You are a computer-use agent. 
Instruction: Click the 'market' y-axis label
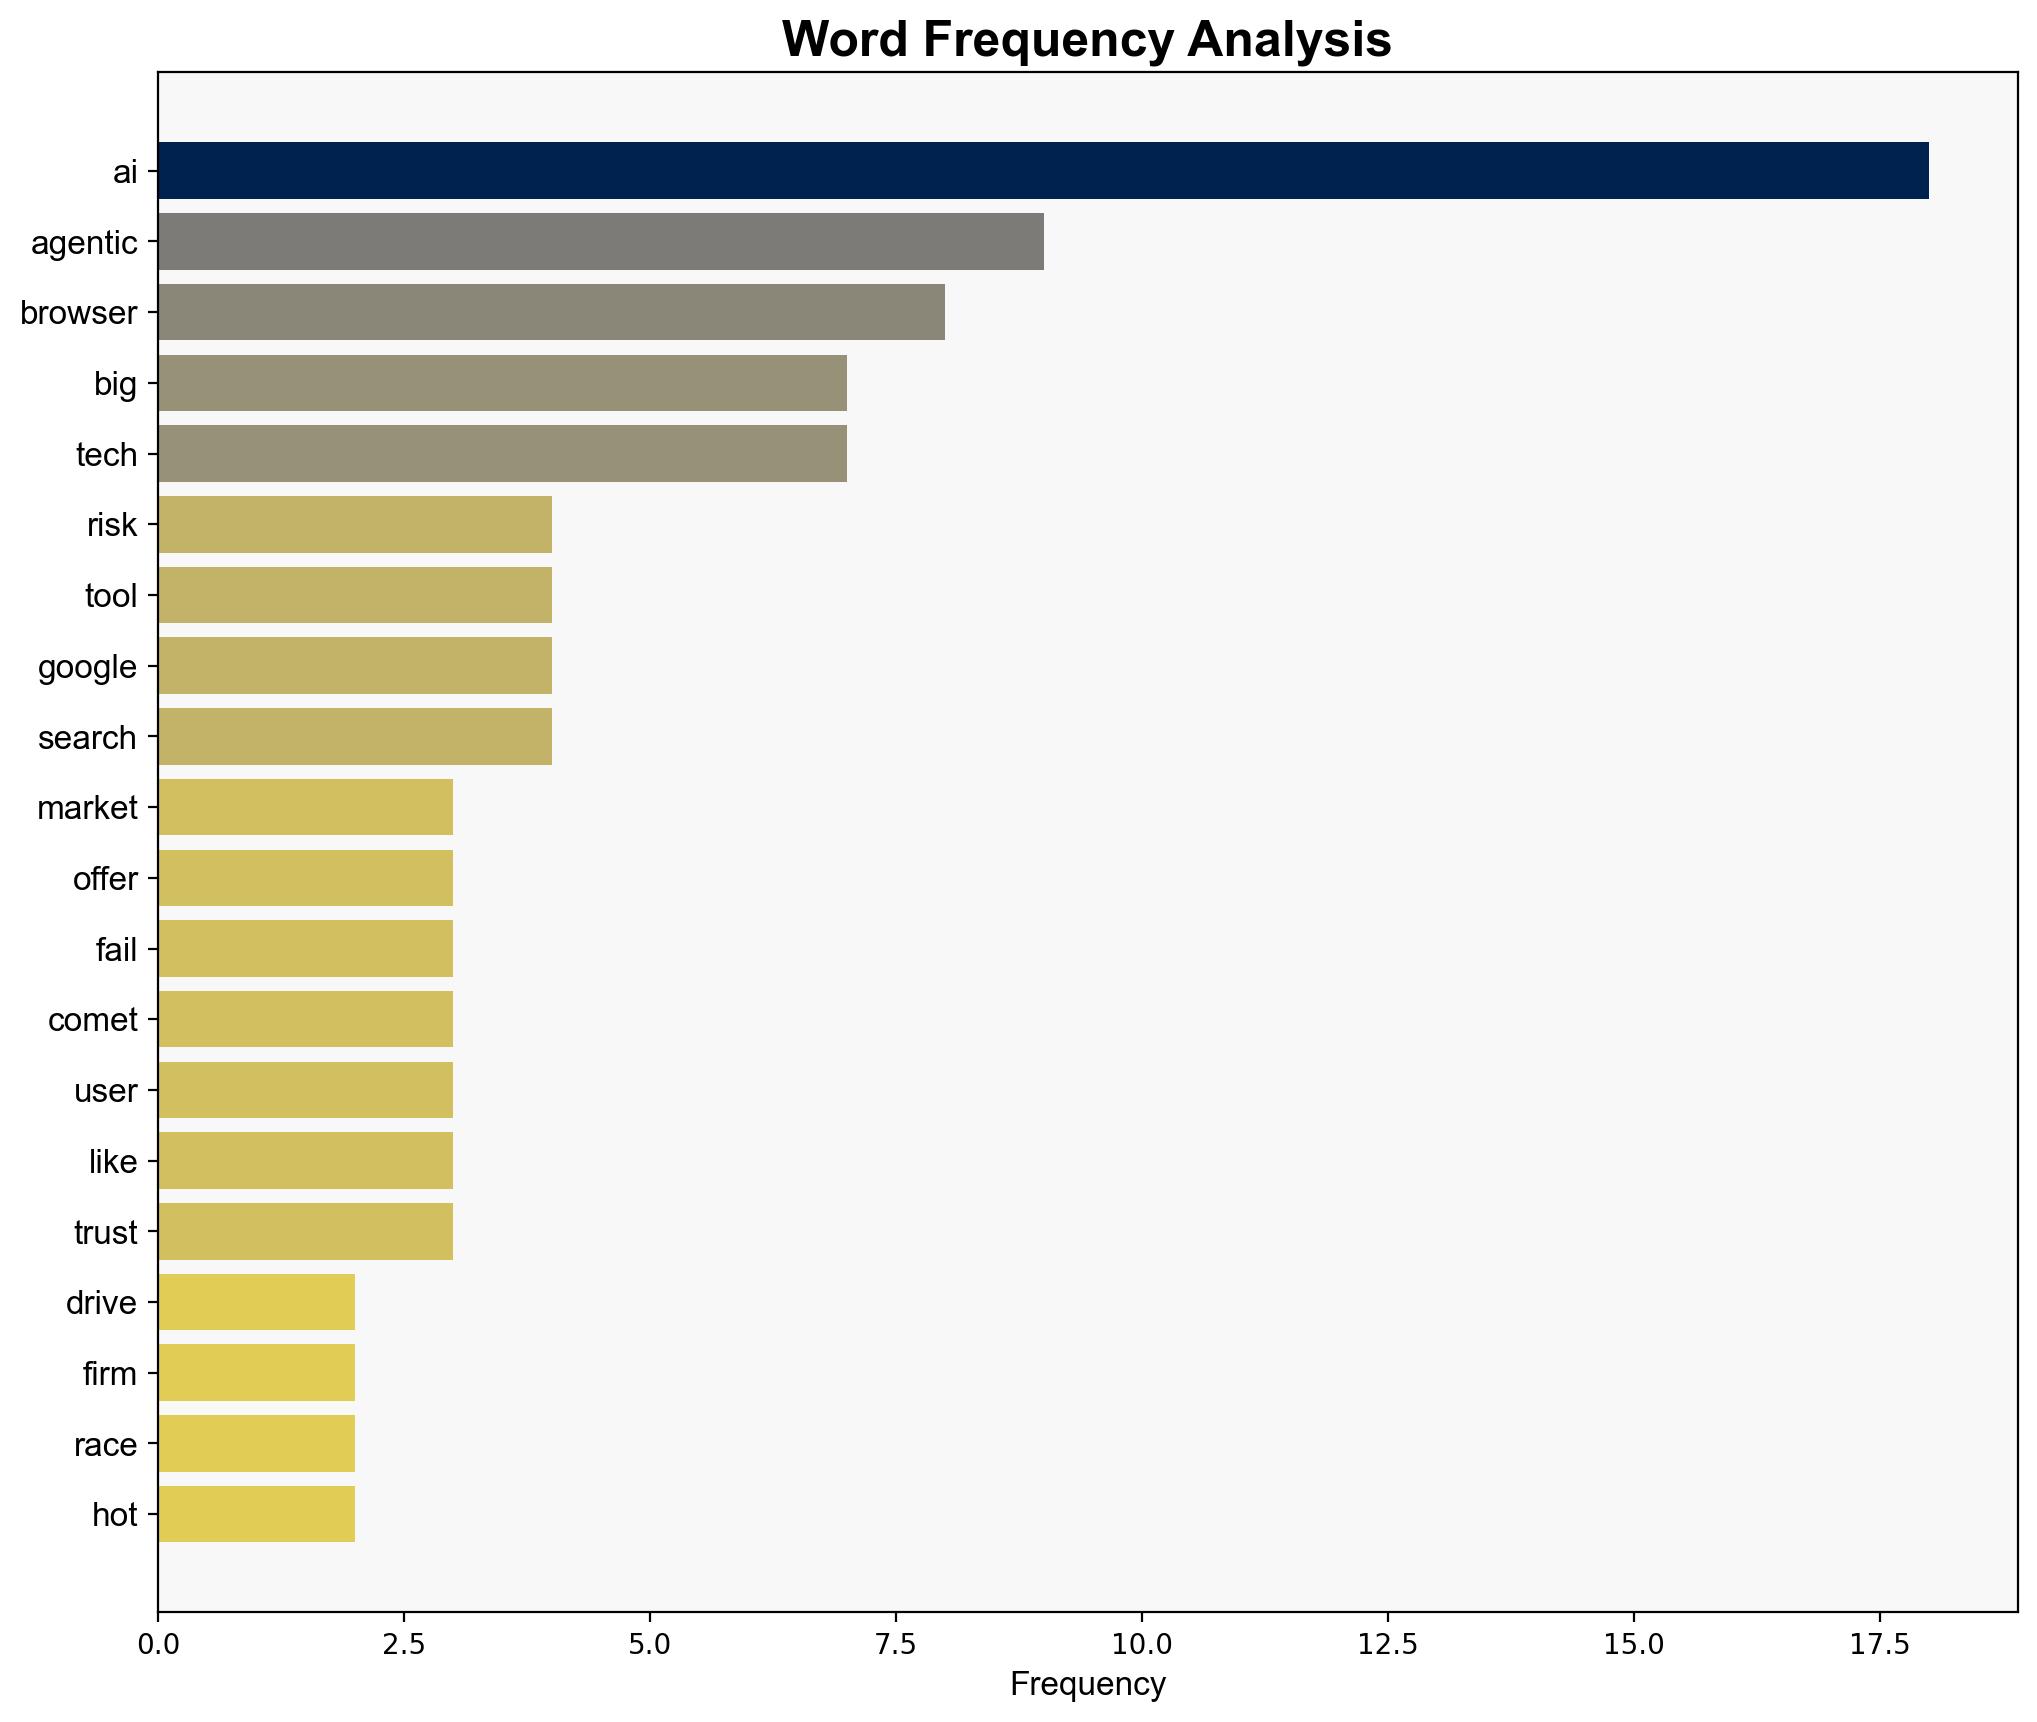click(87, 807)
